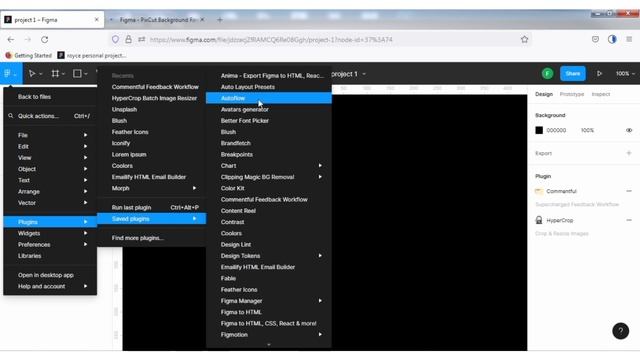
Task: Click the blue Share button
Action: pos(573,73)
